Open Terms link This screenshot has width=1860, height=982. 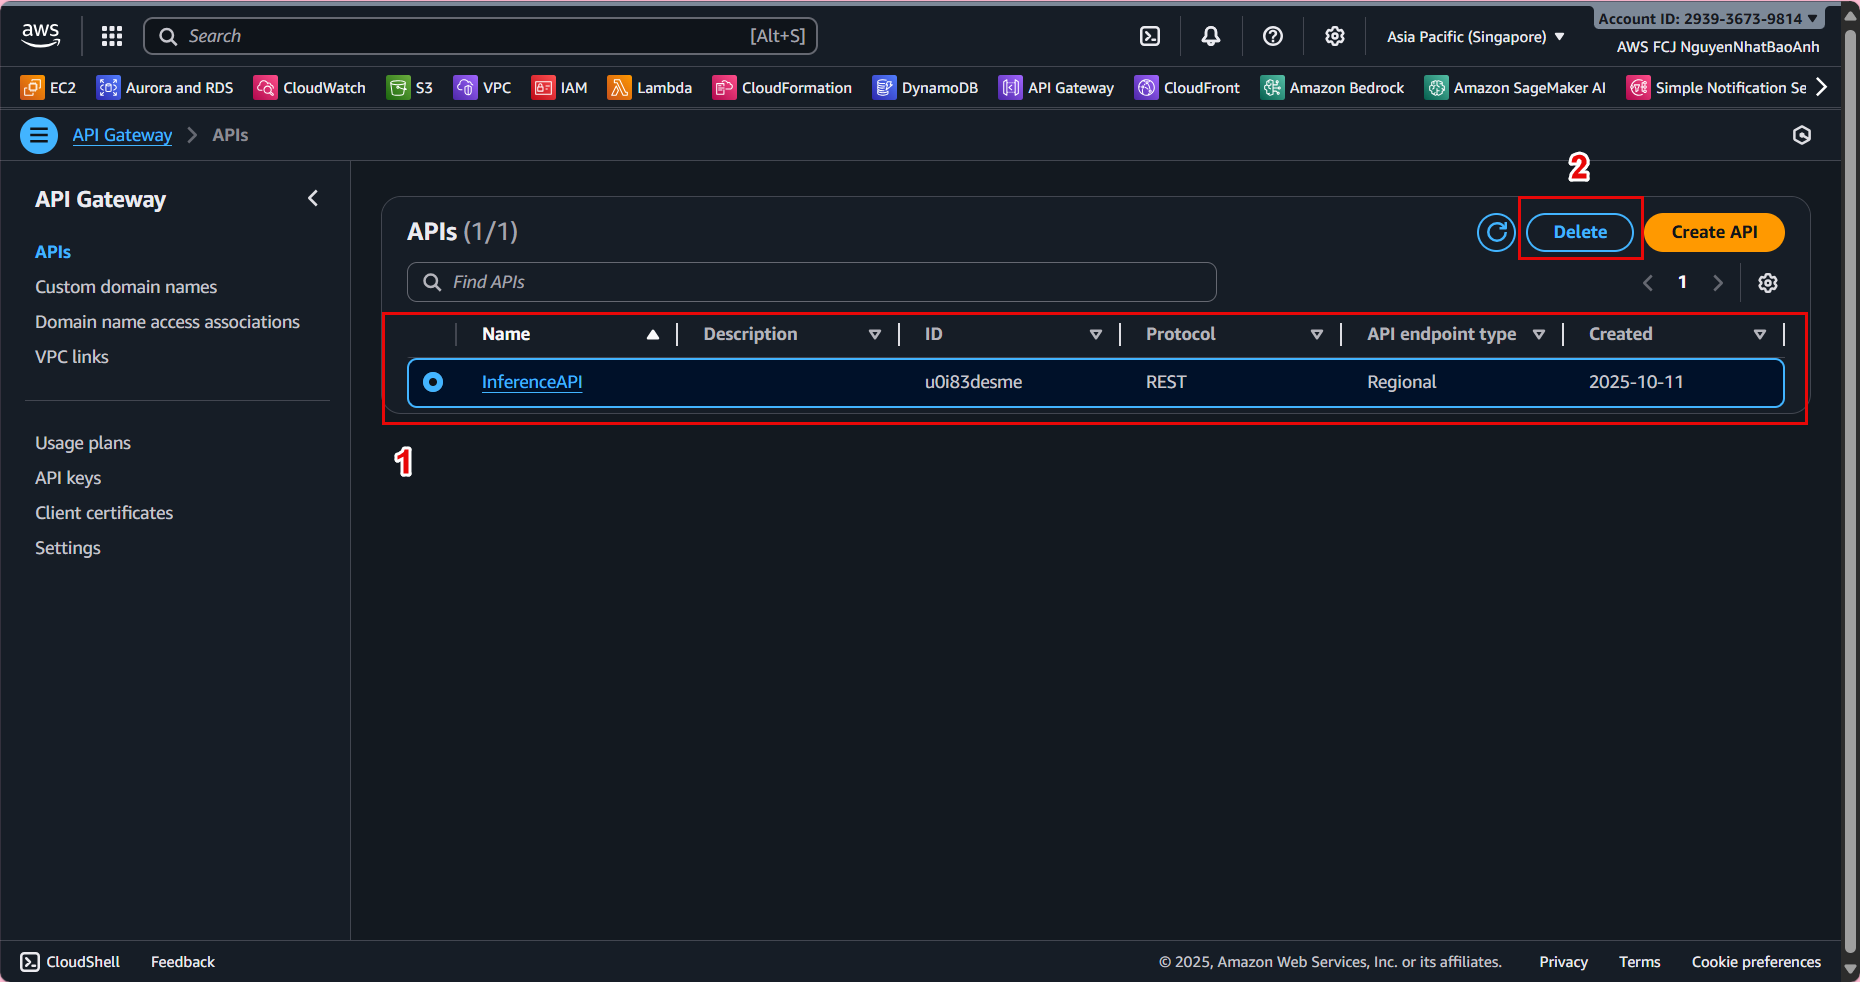coord(1640,962)
